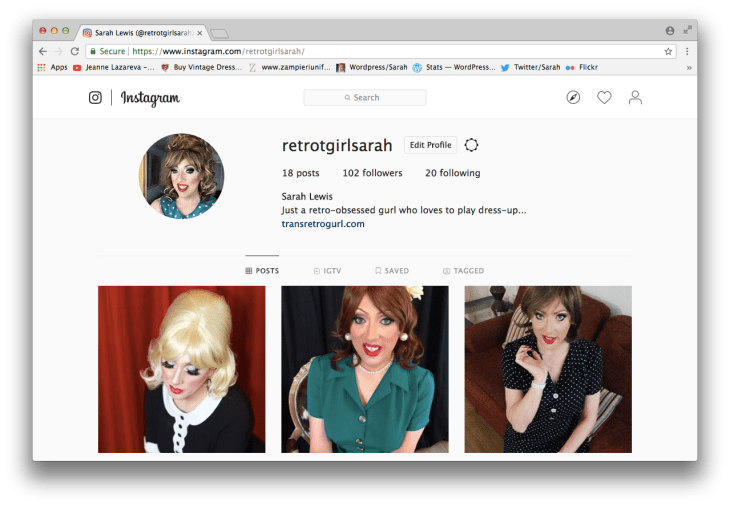Click the Edit Profile button
Viewport: 730px width, 506px height.
click(431, 145)
